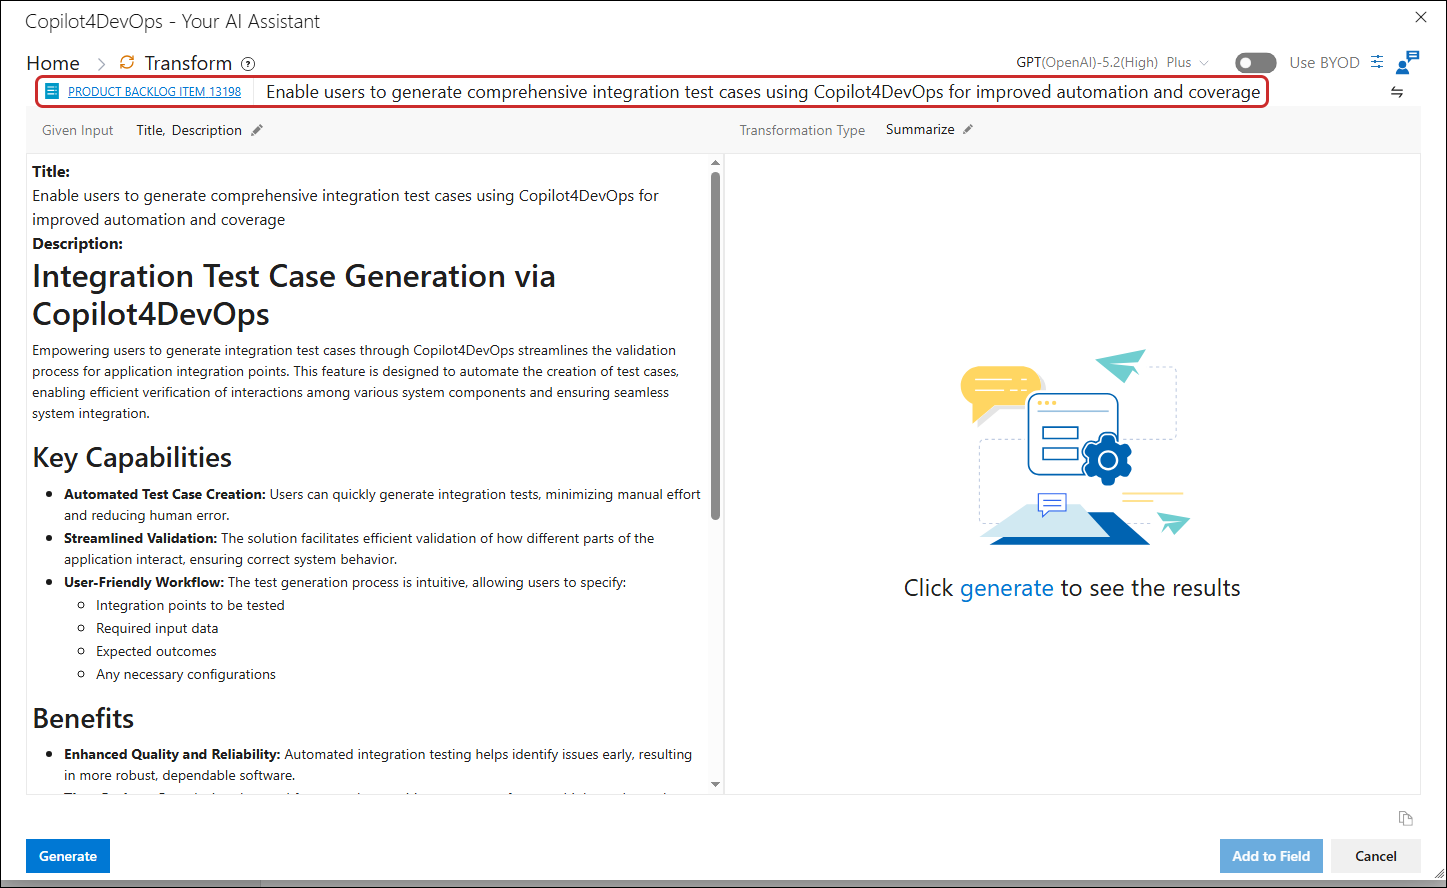Click the input panel scrollbar thumb
Viewport: 1447px width, 888px height.
pos(715,345)
